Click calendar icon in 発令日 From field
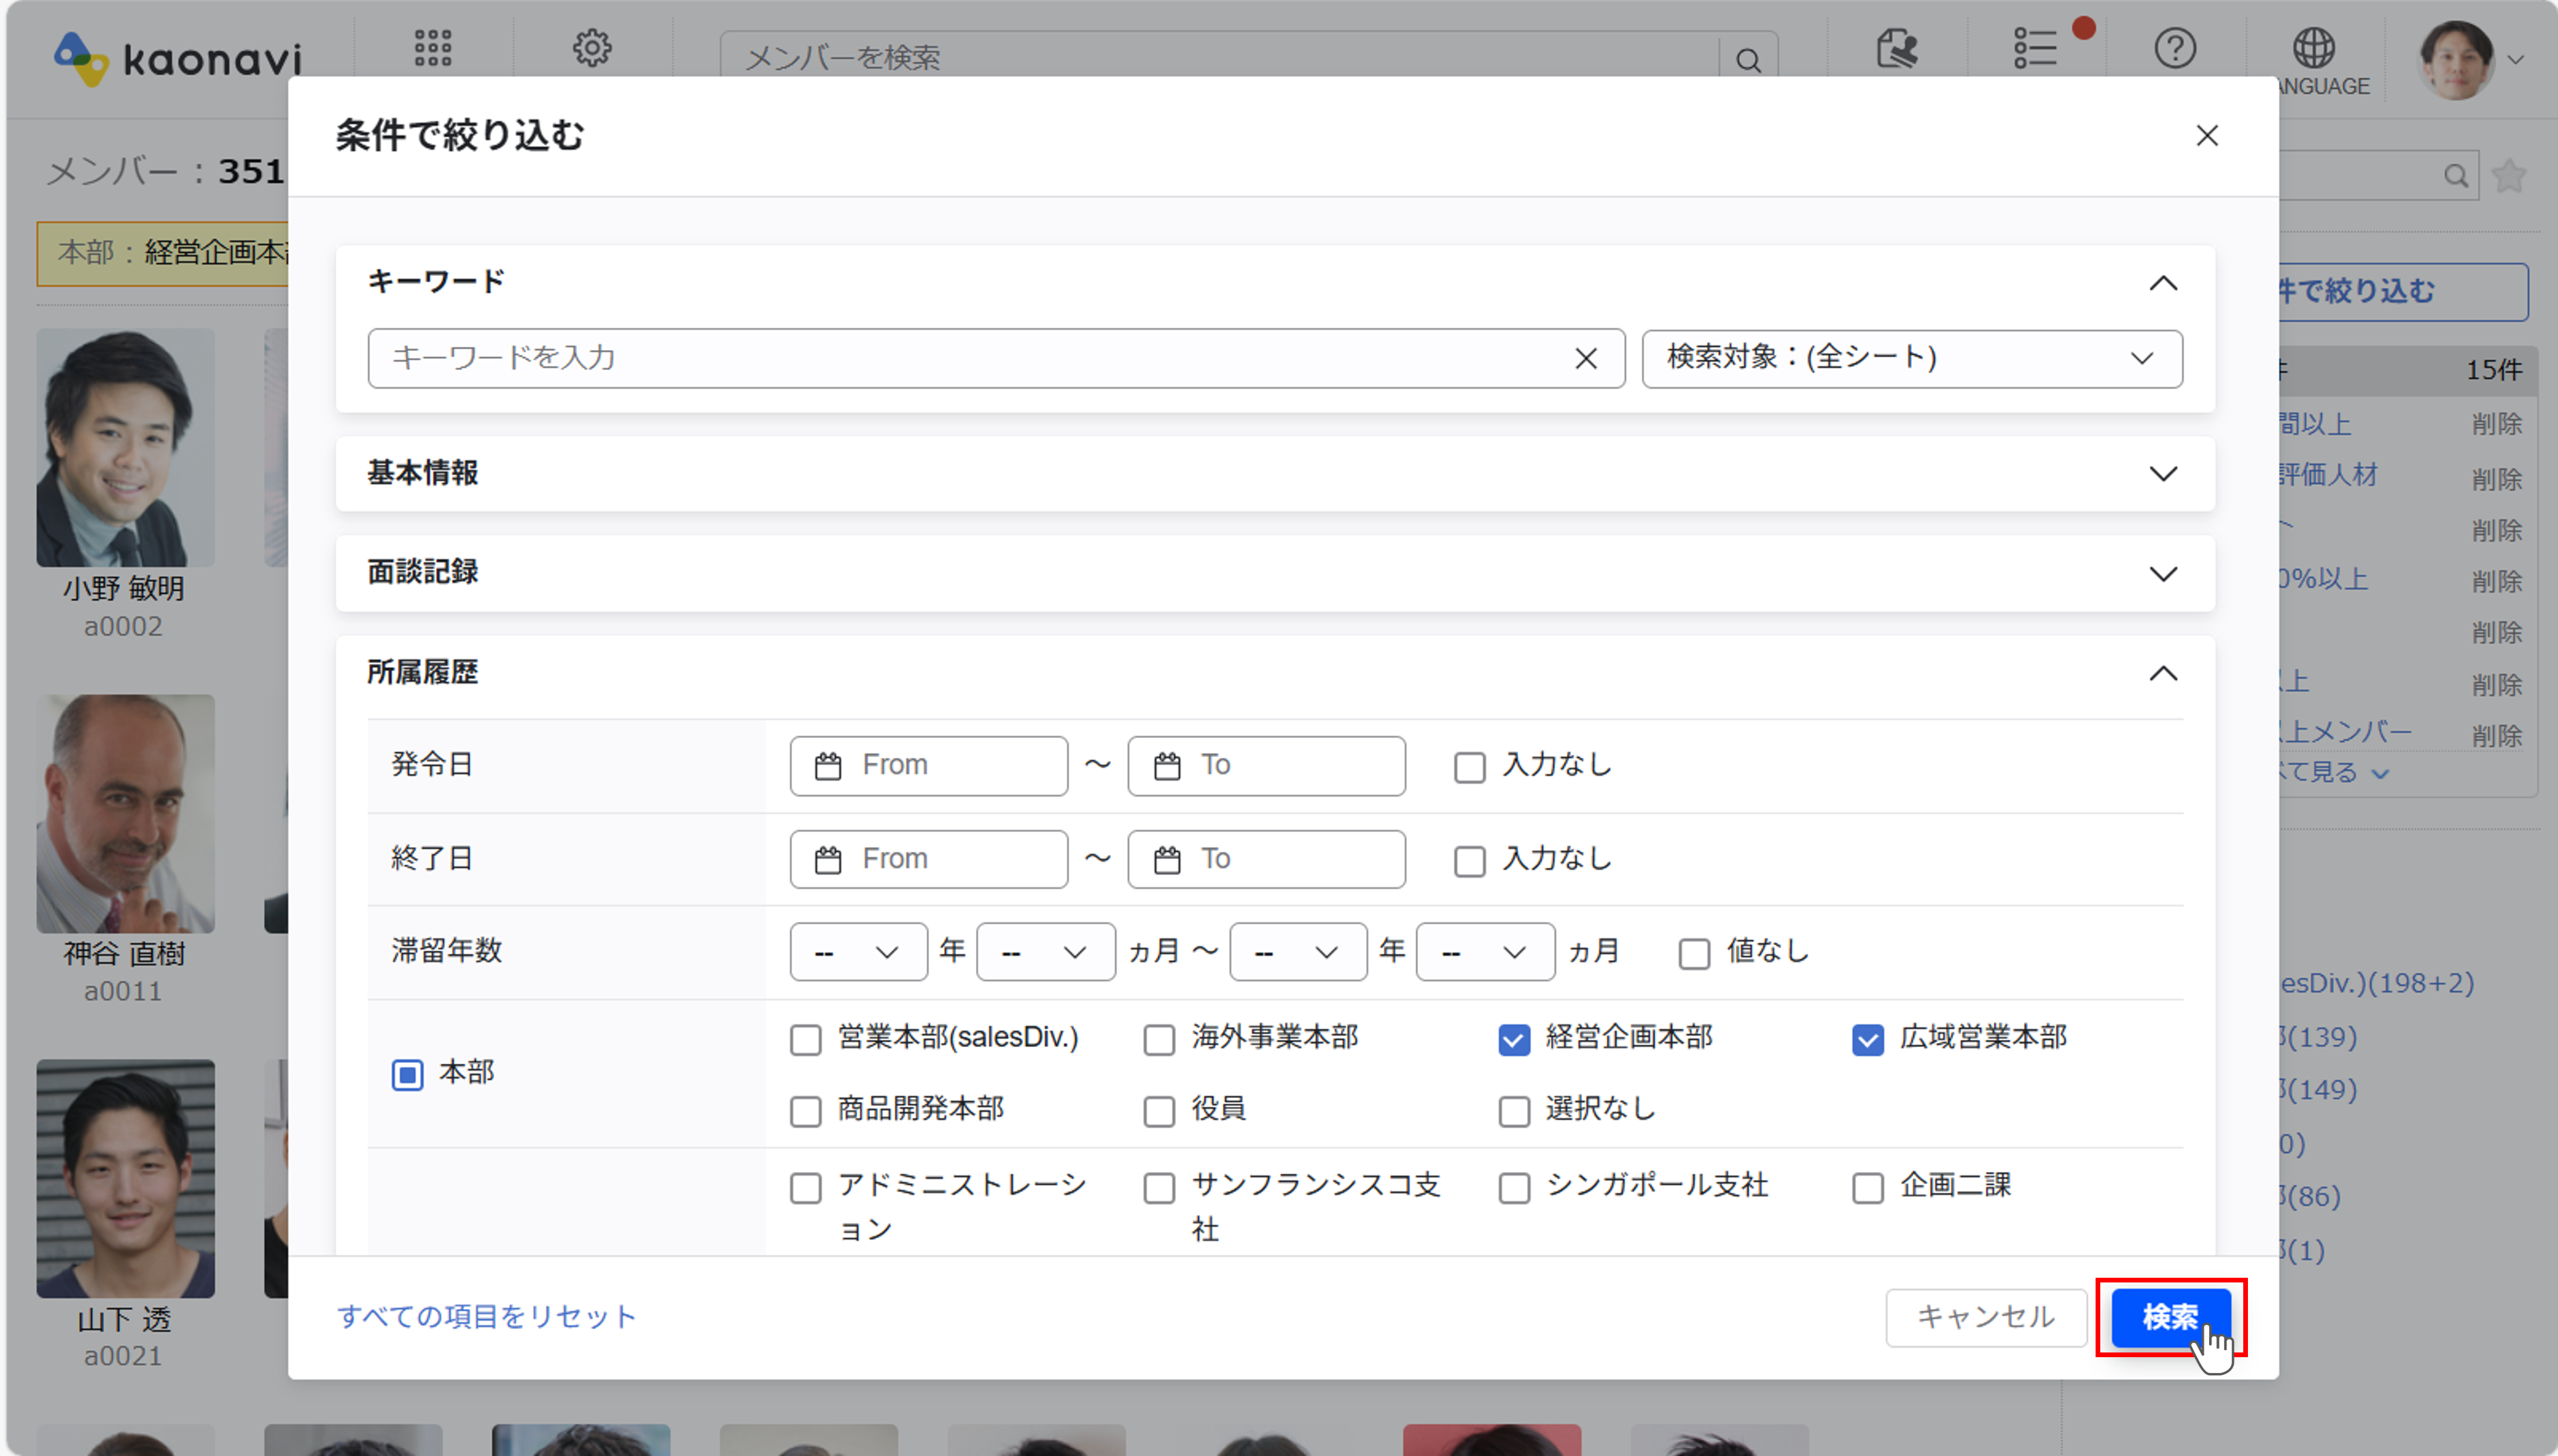 (x=828, y=766)
